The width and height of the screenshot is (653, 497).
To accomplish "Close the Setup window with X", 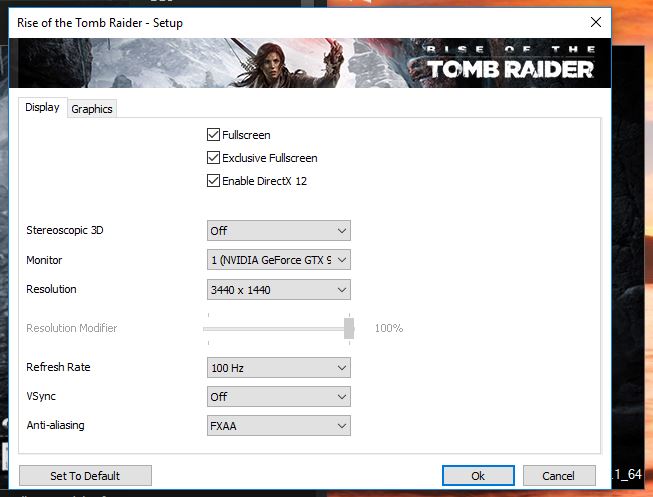I will (596, 22).
